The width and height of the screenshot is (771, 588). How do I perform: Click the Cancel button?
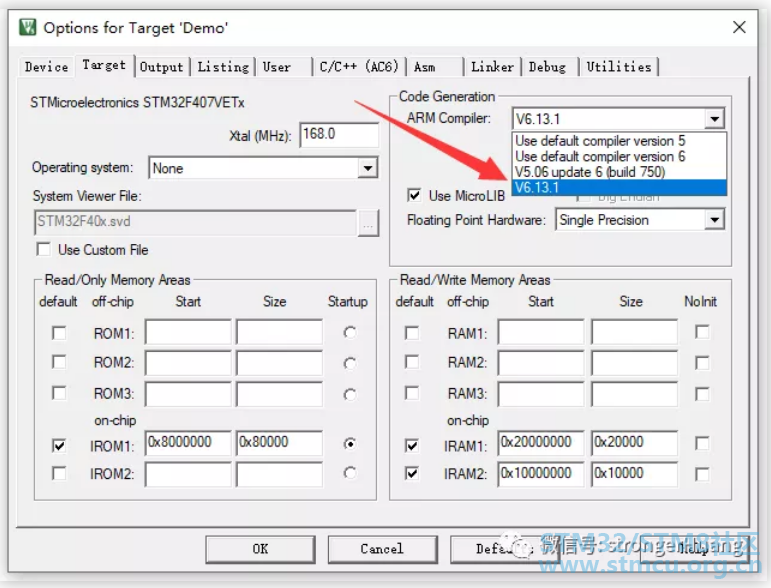(382, 549)
